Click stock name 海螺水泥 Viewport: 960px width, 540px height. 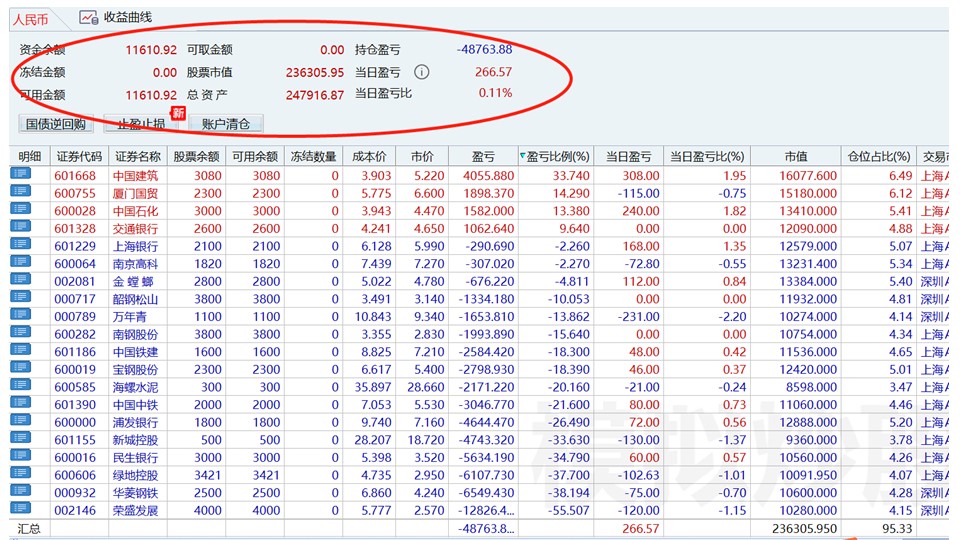point(135,388)
